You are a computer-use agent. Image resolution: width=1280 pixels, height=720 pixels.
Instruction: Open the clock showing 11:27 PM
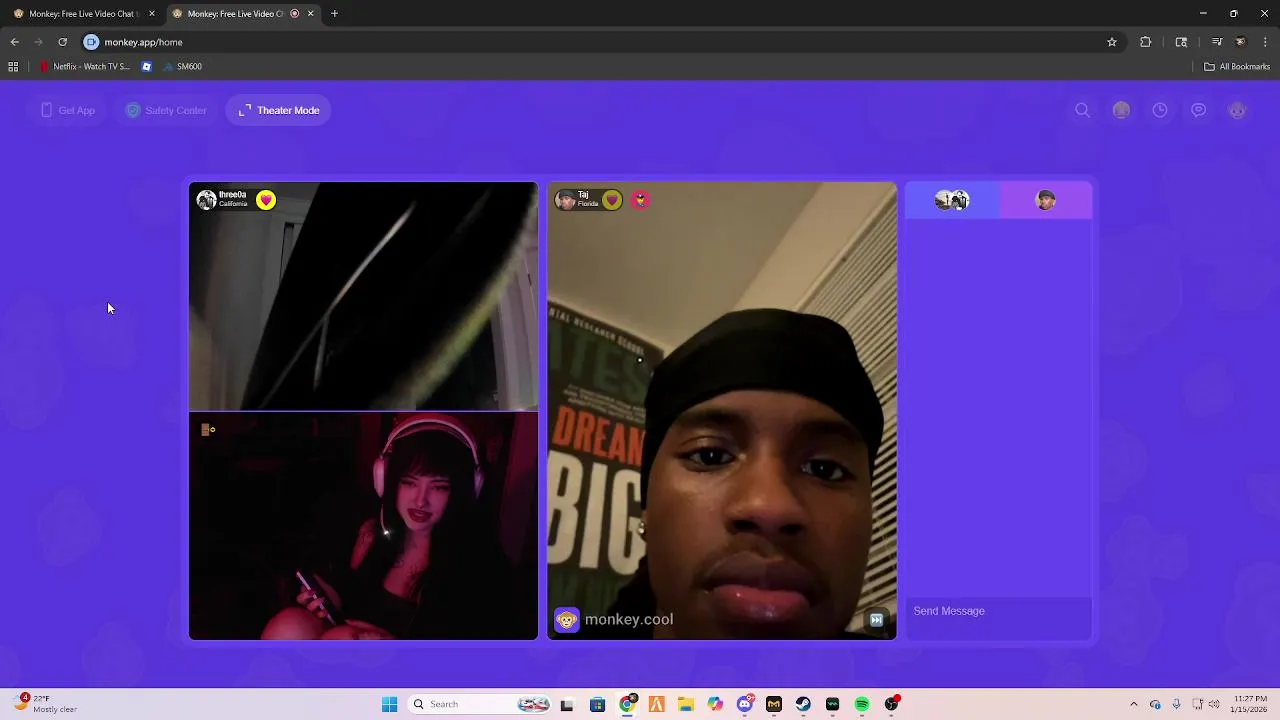(1250, 704)
